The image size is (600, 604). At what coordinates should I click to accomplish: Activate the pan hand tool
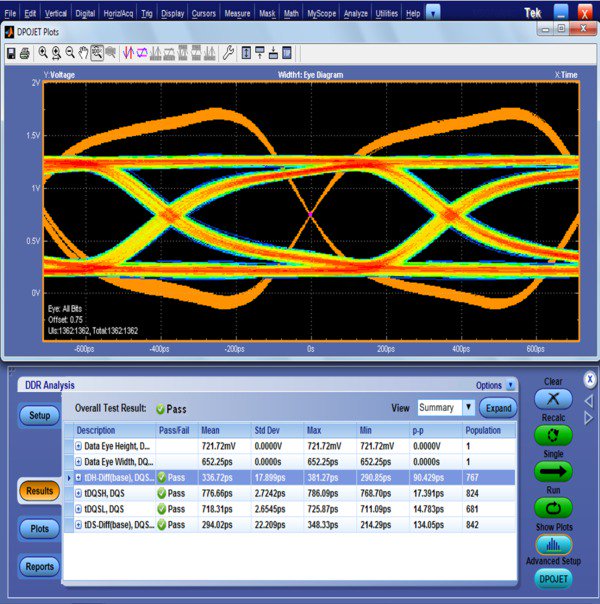point(83,53)
